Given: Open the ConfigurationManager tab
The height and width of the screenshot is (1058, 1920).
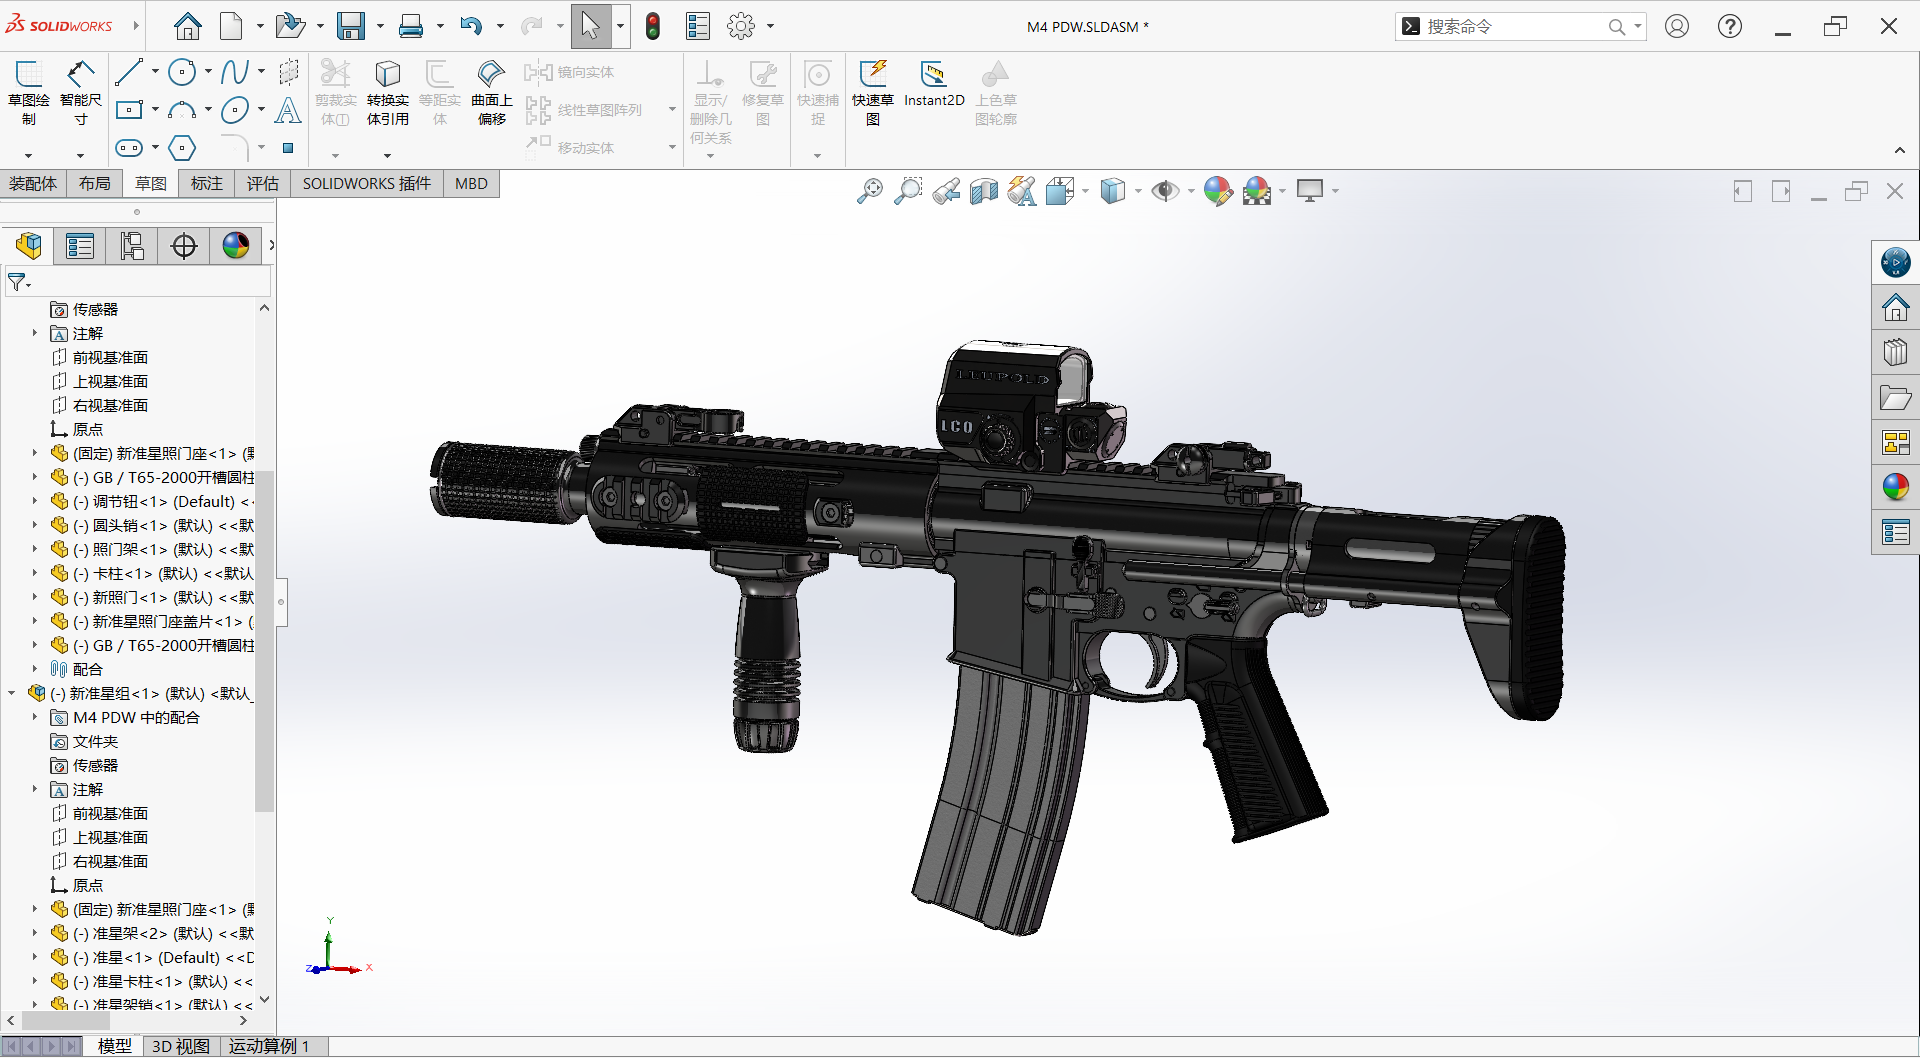Looking at the screenshot, I should pyautogui.click(x=132, y=246).
